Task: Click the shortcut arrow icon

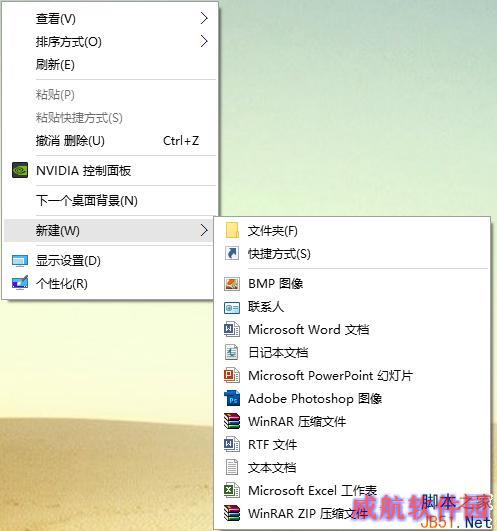Action: (232, 253)
